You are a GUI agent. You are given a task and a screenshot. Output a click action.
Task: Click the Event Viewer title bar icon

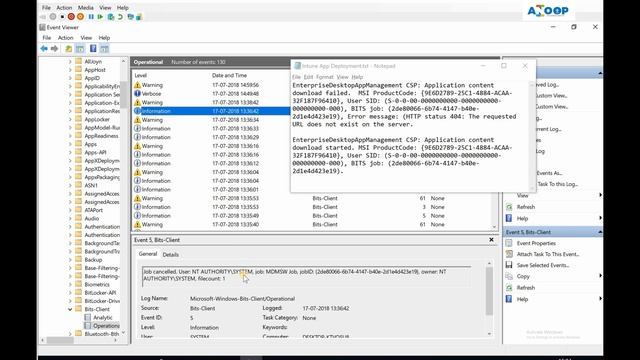pyautogui.click(x=42, y=27)
